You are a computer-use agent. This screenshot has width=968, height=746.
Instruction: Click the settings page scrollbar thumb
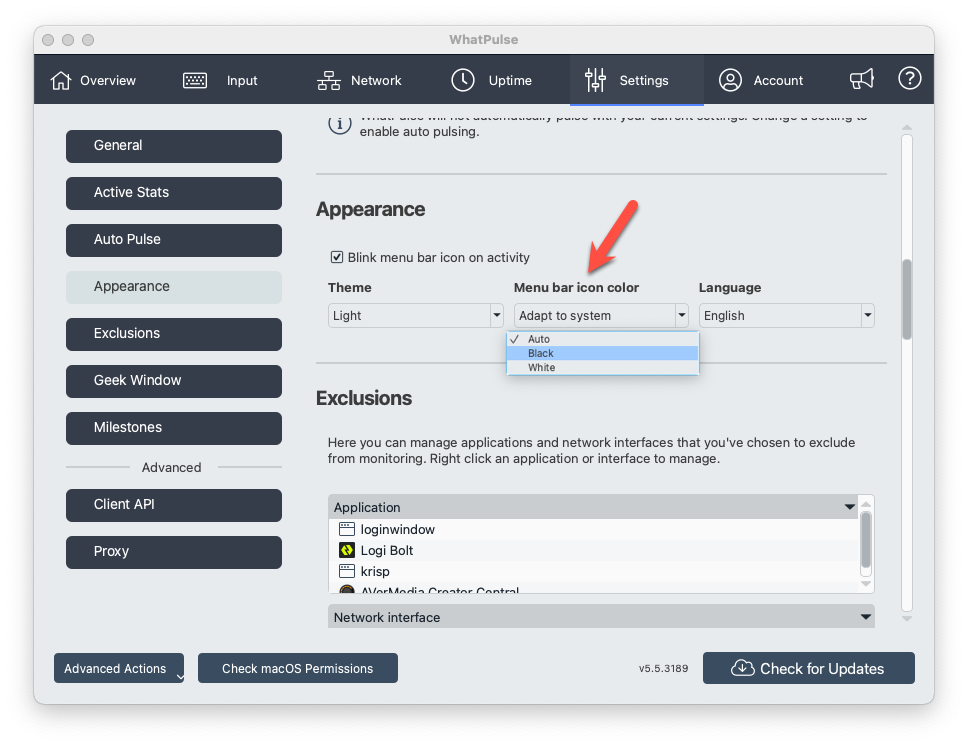click(x=907, y=299)
